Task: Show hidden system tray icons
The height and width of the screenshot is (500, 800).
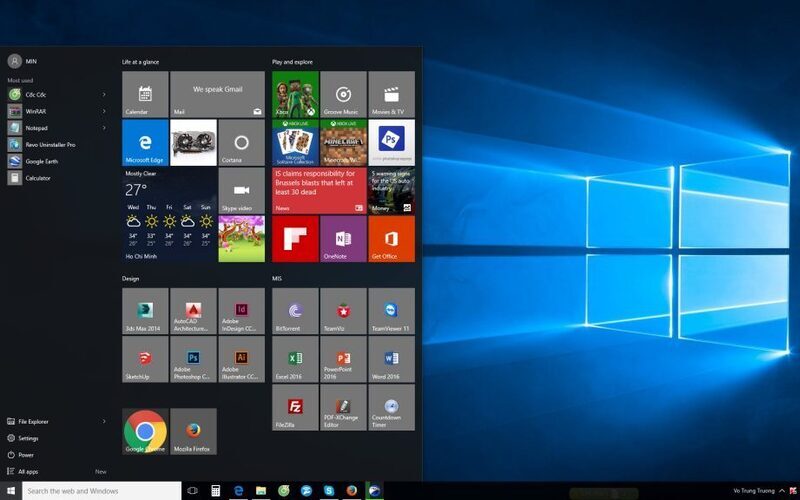Action: click(782, 491)
